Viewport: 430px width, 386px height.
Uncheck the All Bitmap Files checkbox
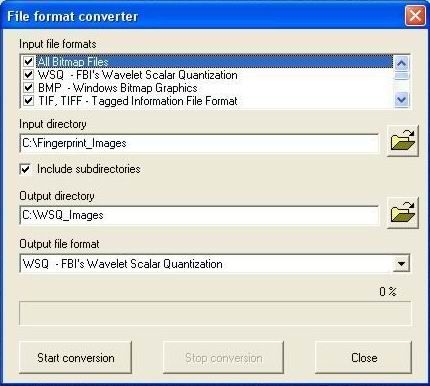28,61
